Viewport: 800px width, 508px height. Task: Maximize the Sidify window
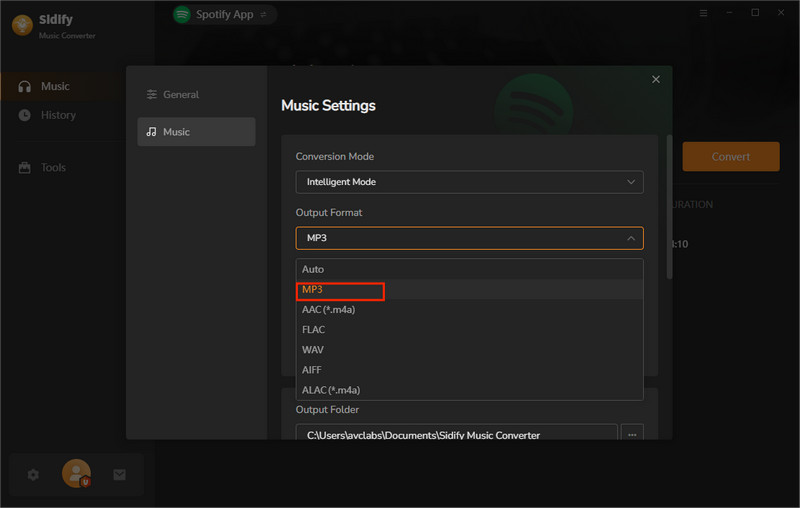tap(755, 13)
